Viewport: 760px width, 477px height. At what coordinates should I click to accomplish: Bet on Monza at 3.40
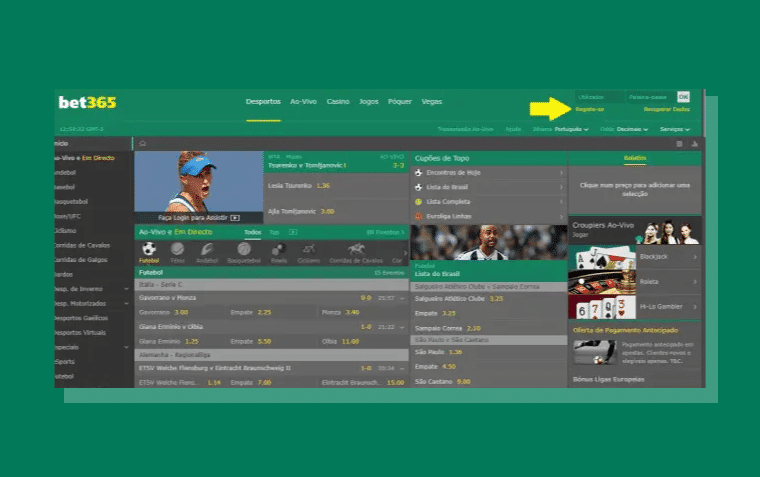(x=362, y=313)
